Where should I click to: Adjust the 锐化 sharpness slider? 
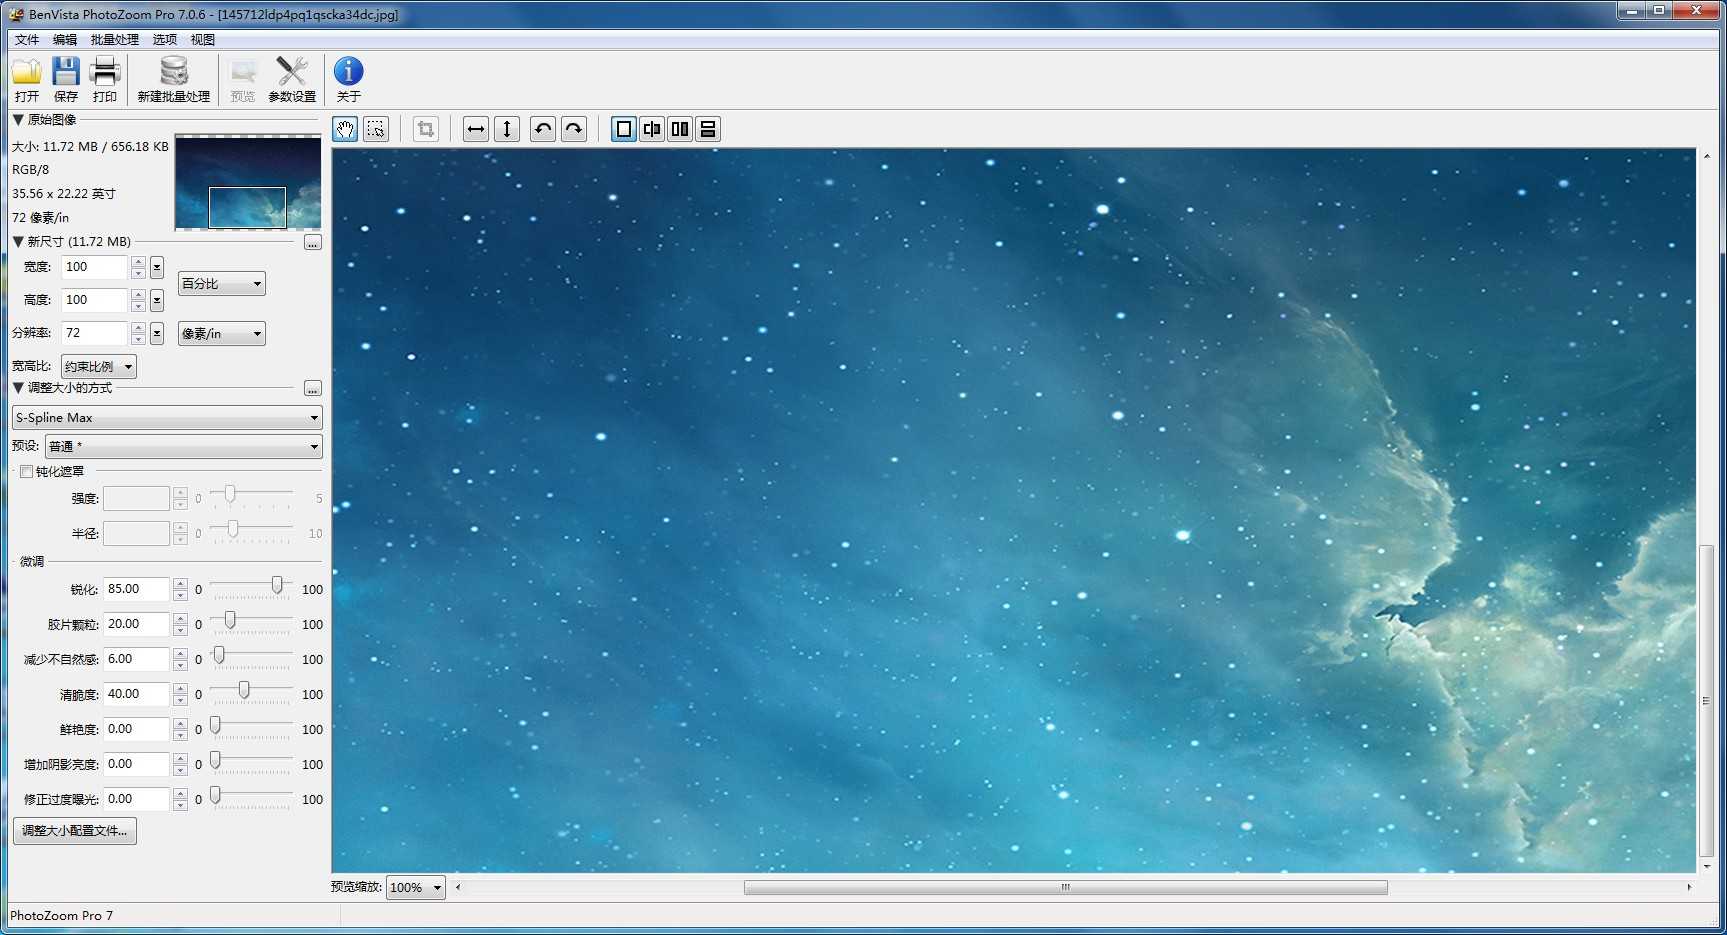click(277, 586)
